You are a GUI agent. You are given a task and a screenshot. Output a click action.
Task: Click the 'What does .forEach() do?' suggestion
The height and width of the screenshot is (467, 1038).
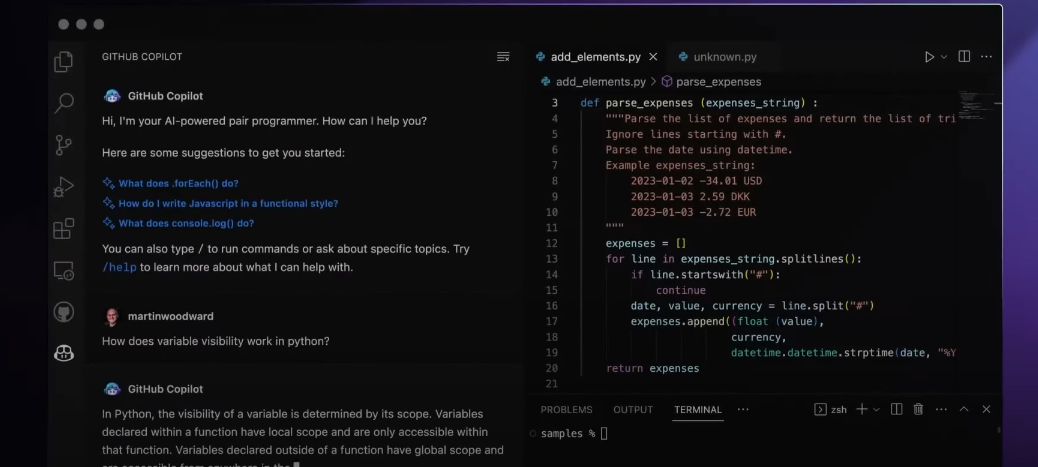(178, 183)
